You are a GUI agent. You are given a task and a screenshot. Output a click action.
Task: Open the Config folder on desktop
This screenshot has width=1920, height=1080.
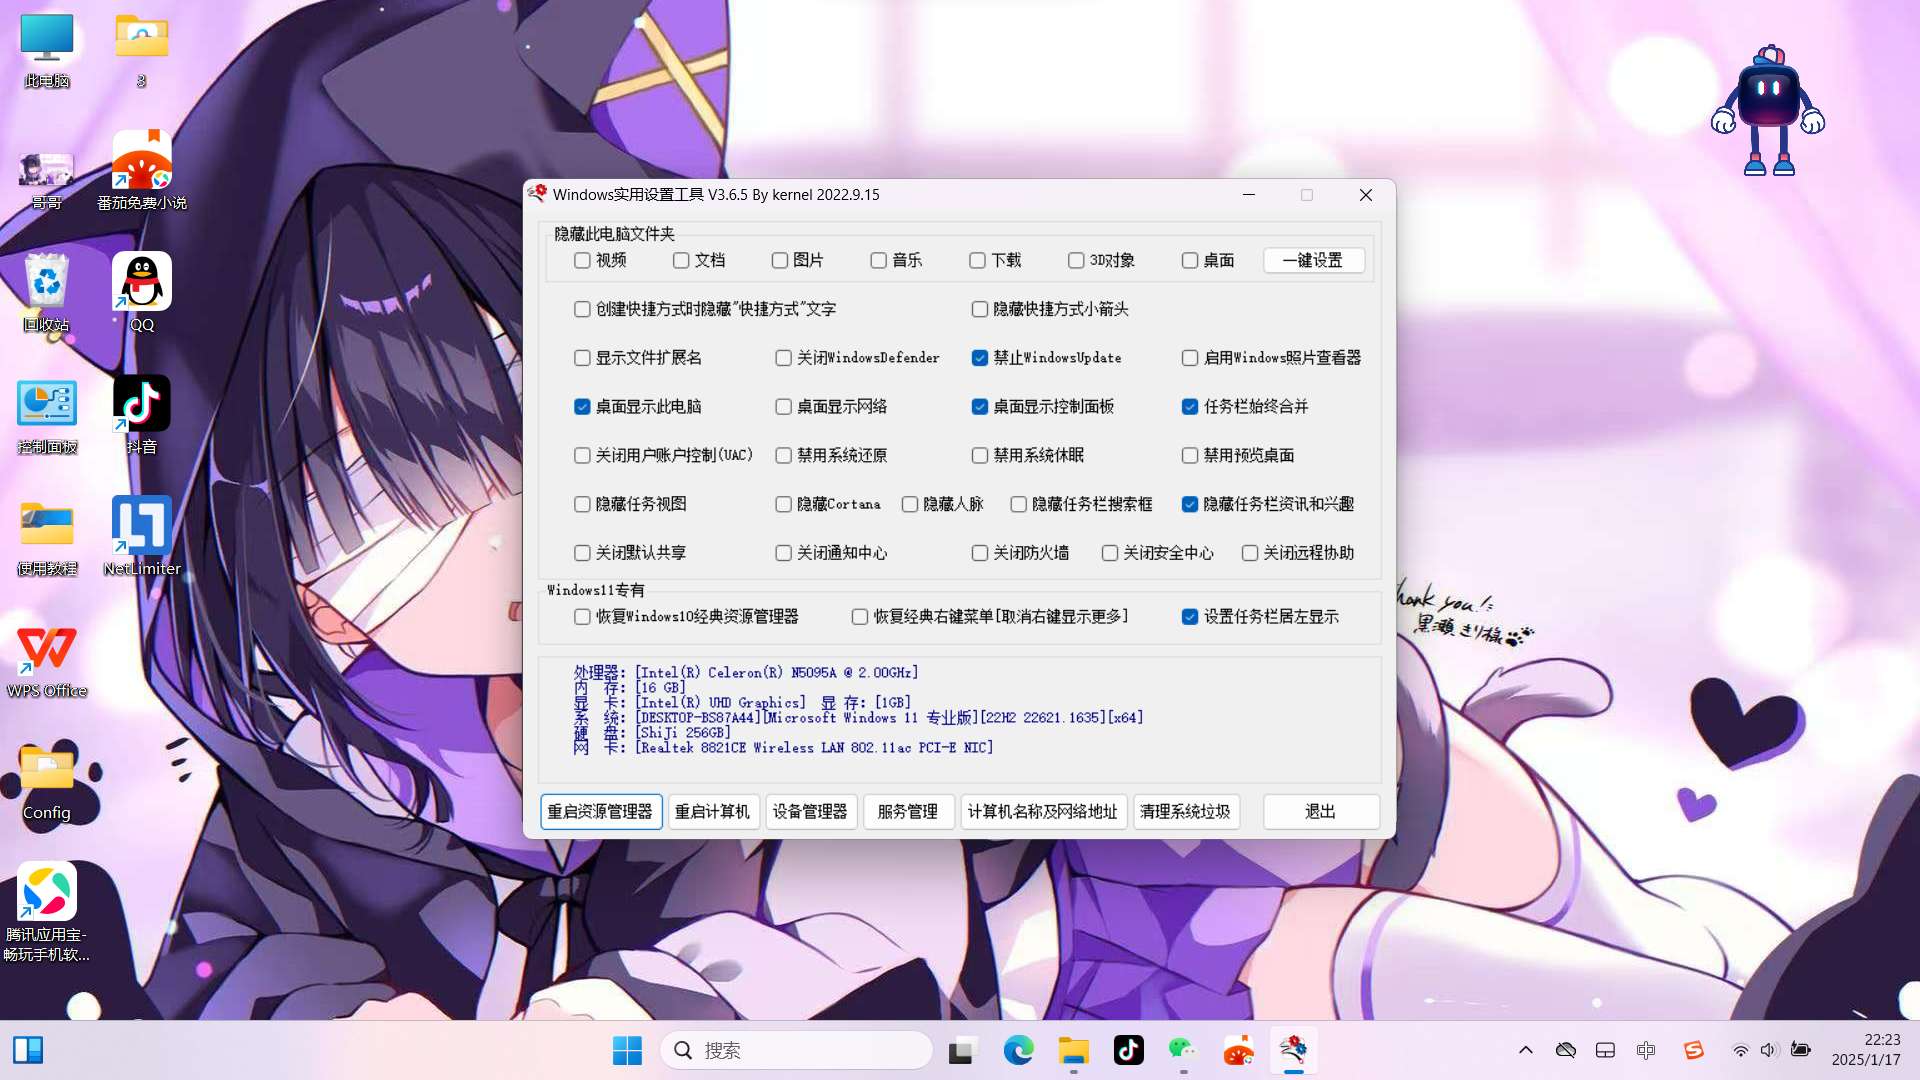coord(46,782)
